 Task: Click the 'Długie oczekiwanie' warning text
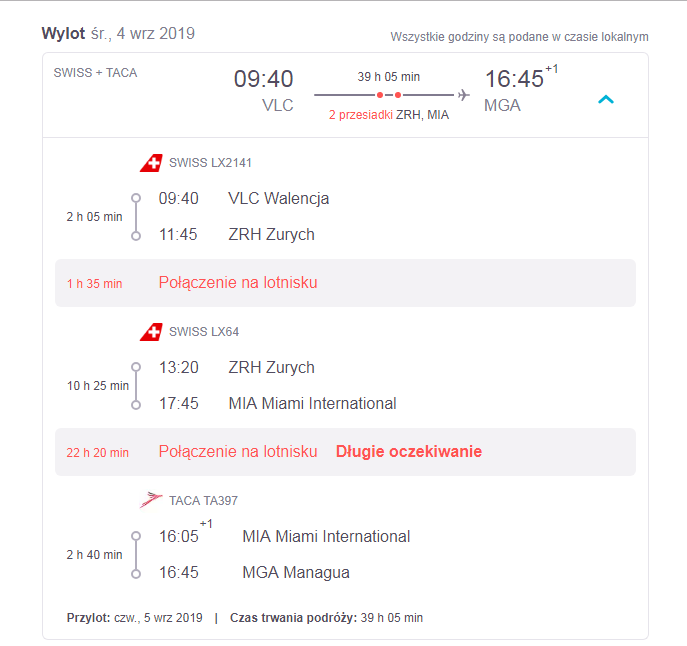(x=409, y=451)
